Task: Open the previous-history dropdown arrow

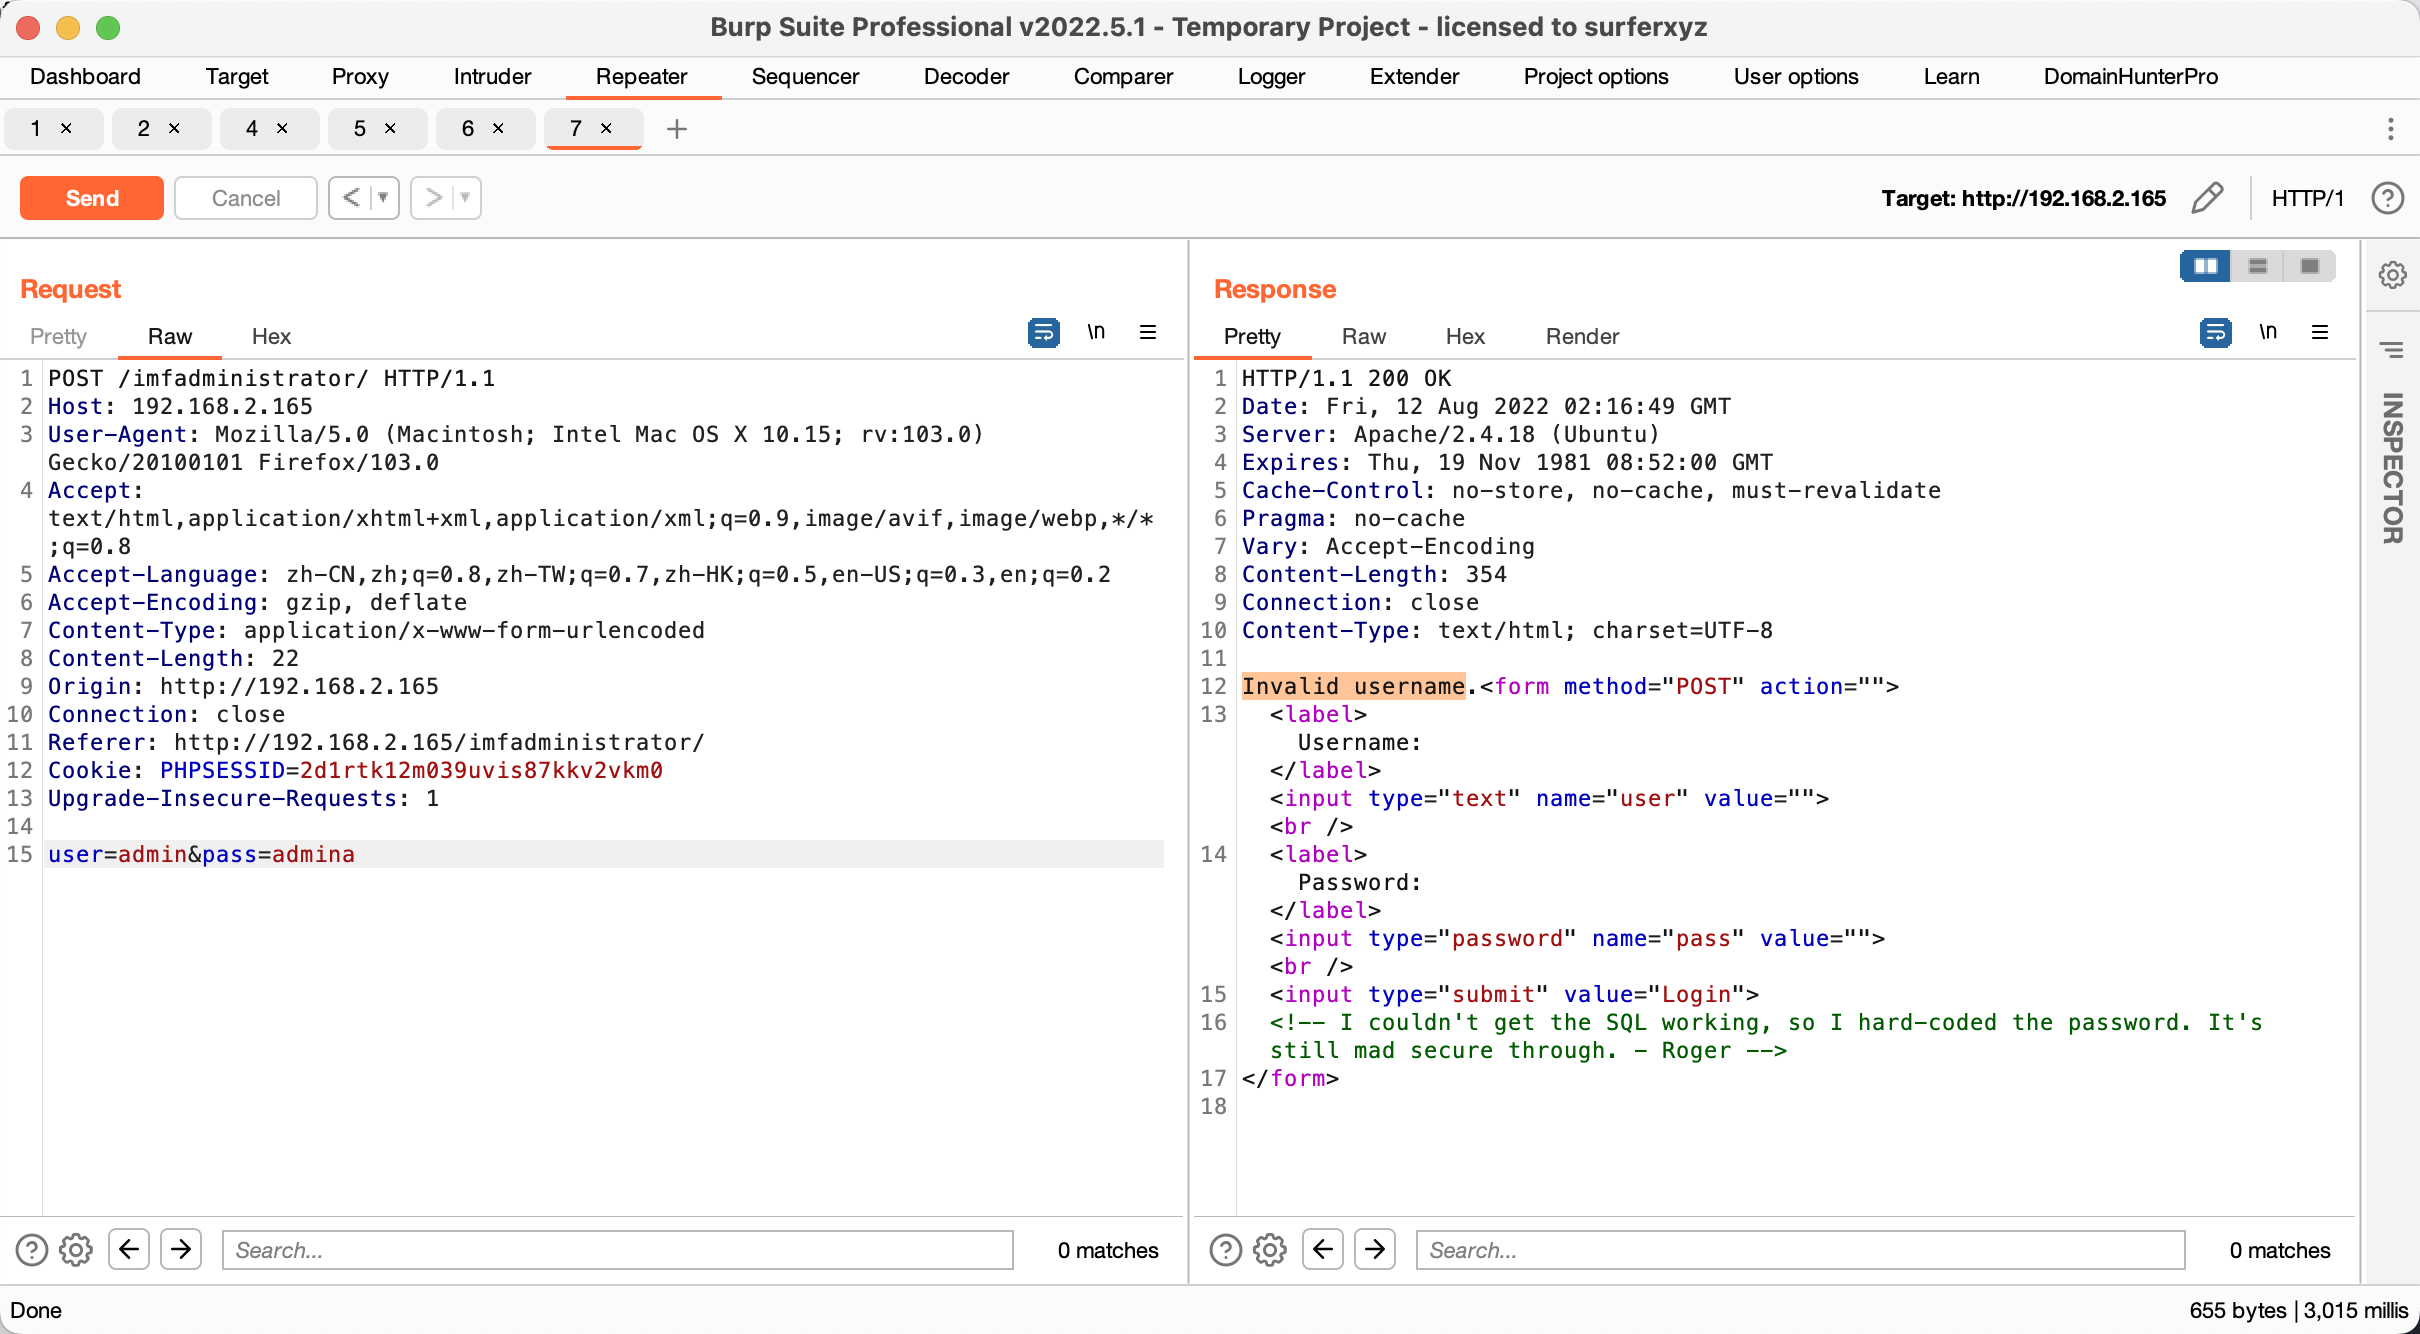Action: tap(383, 198)
